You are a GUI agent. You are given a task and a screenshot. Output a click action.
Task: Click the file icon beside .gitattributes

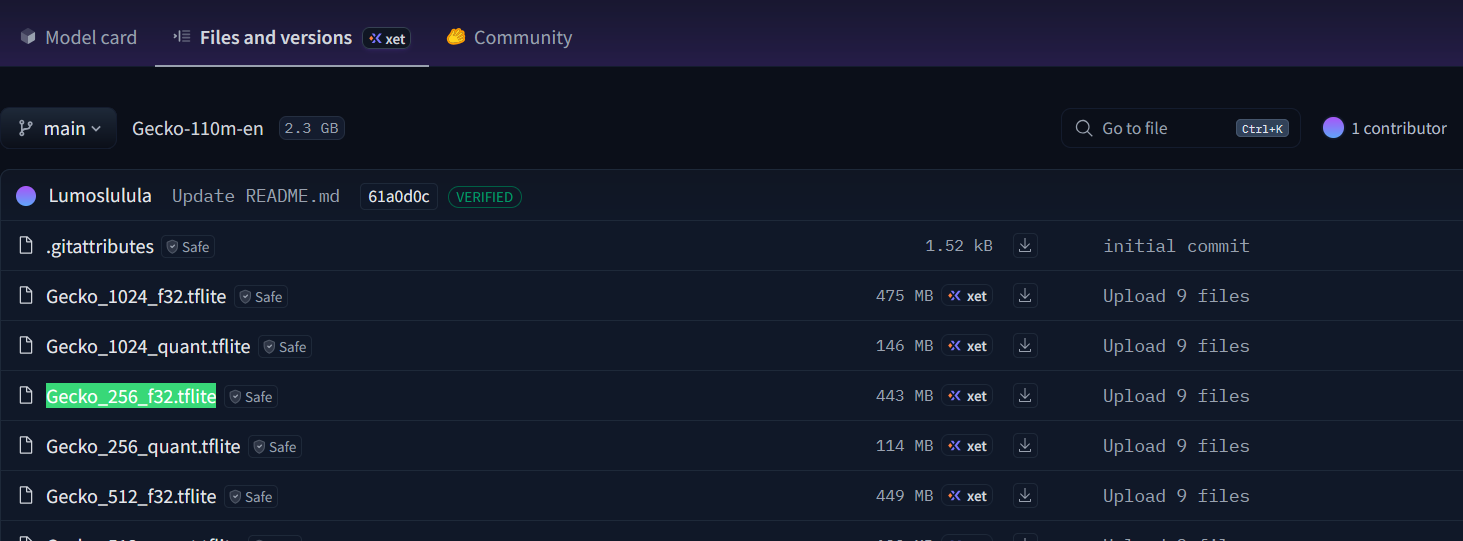tap(27, 246)
